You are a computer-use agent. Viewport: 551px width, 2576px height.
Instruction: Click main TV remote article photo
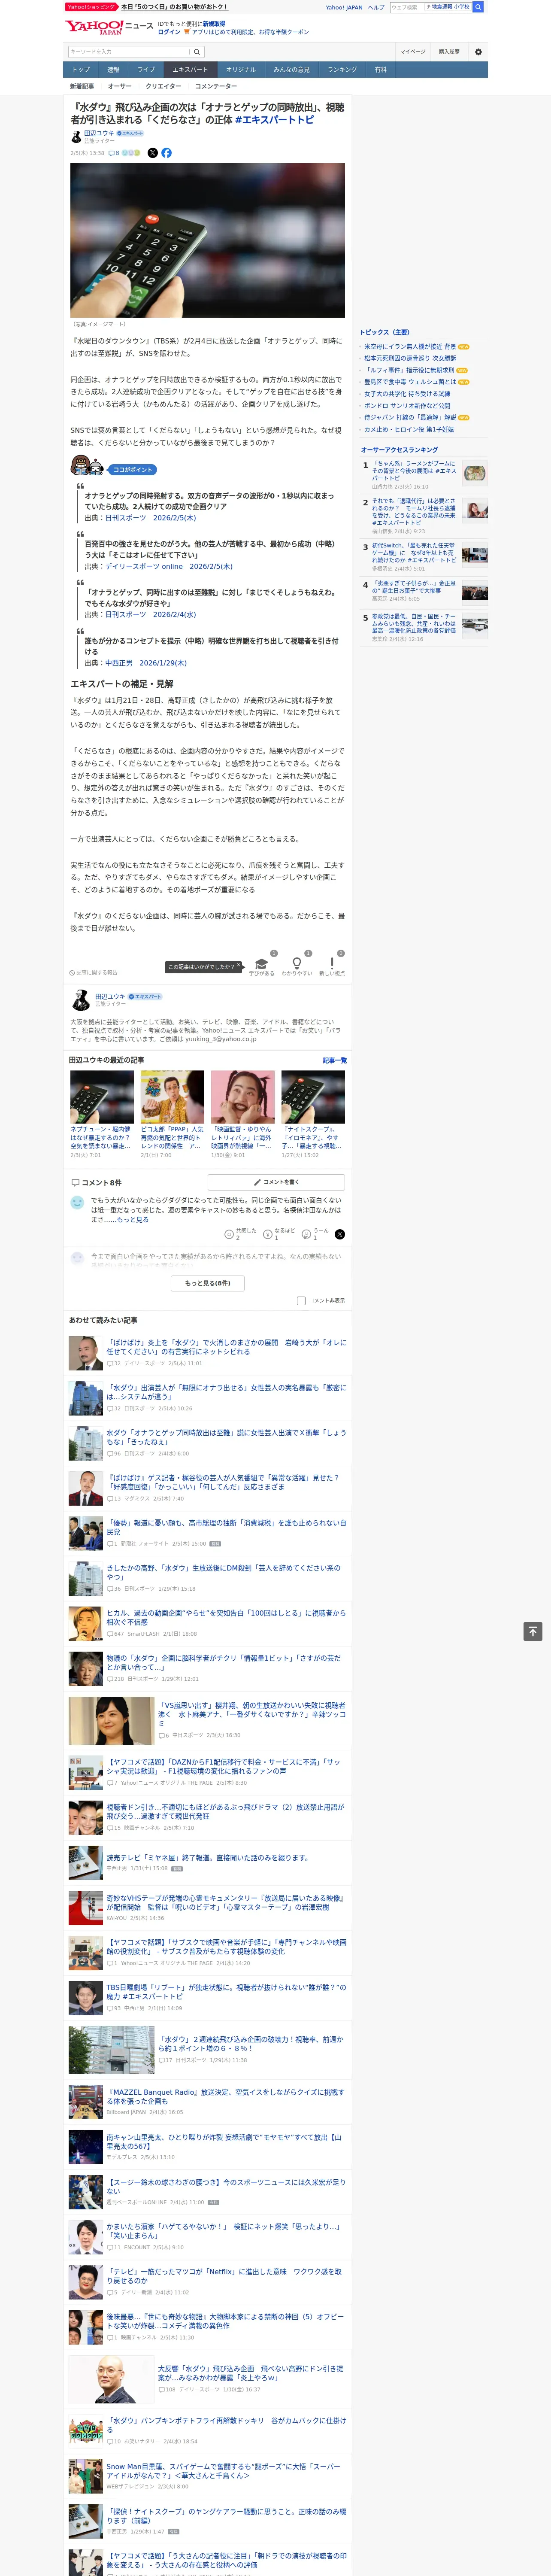click(207, 241)
